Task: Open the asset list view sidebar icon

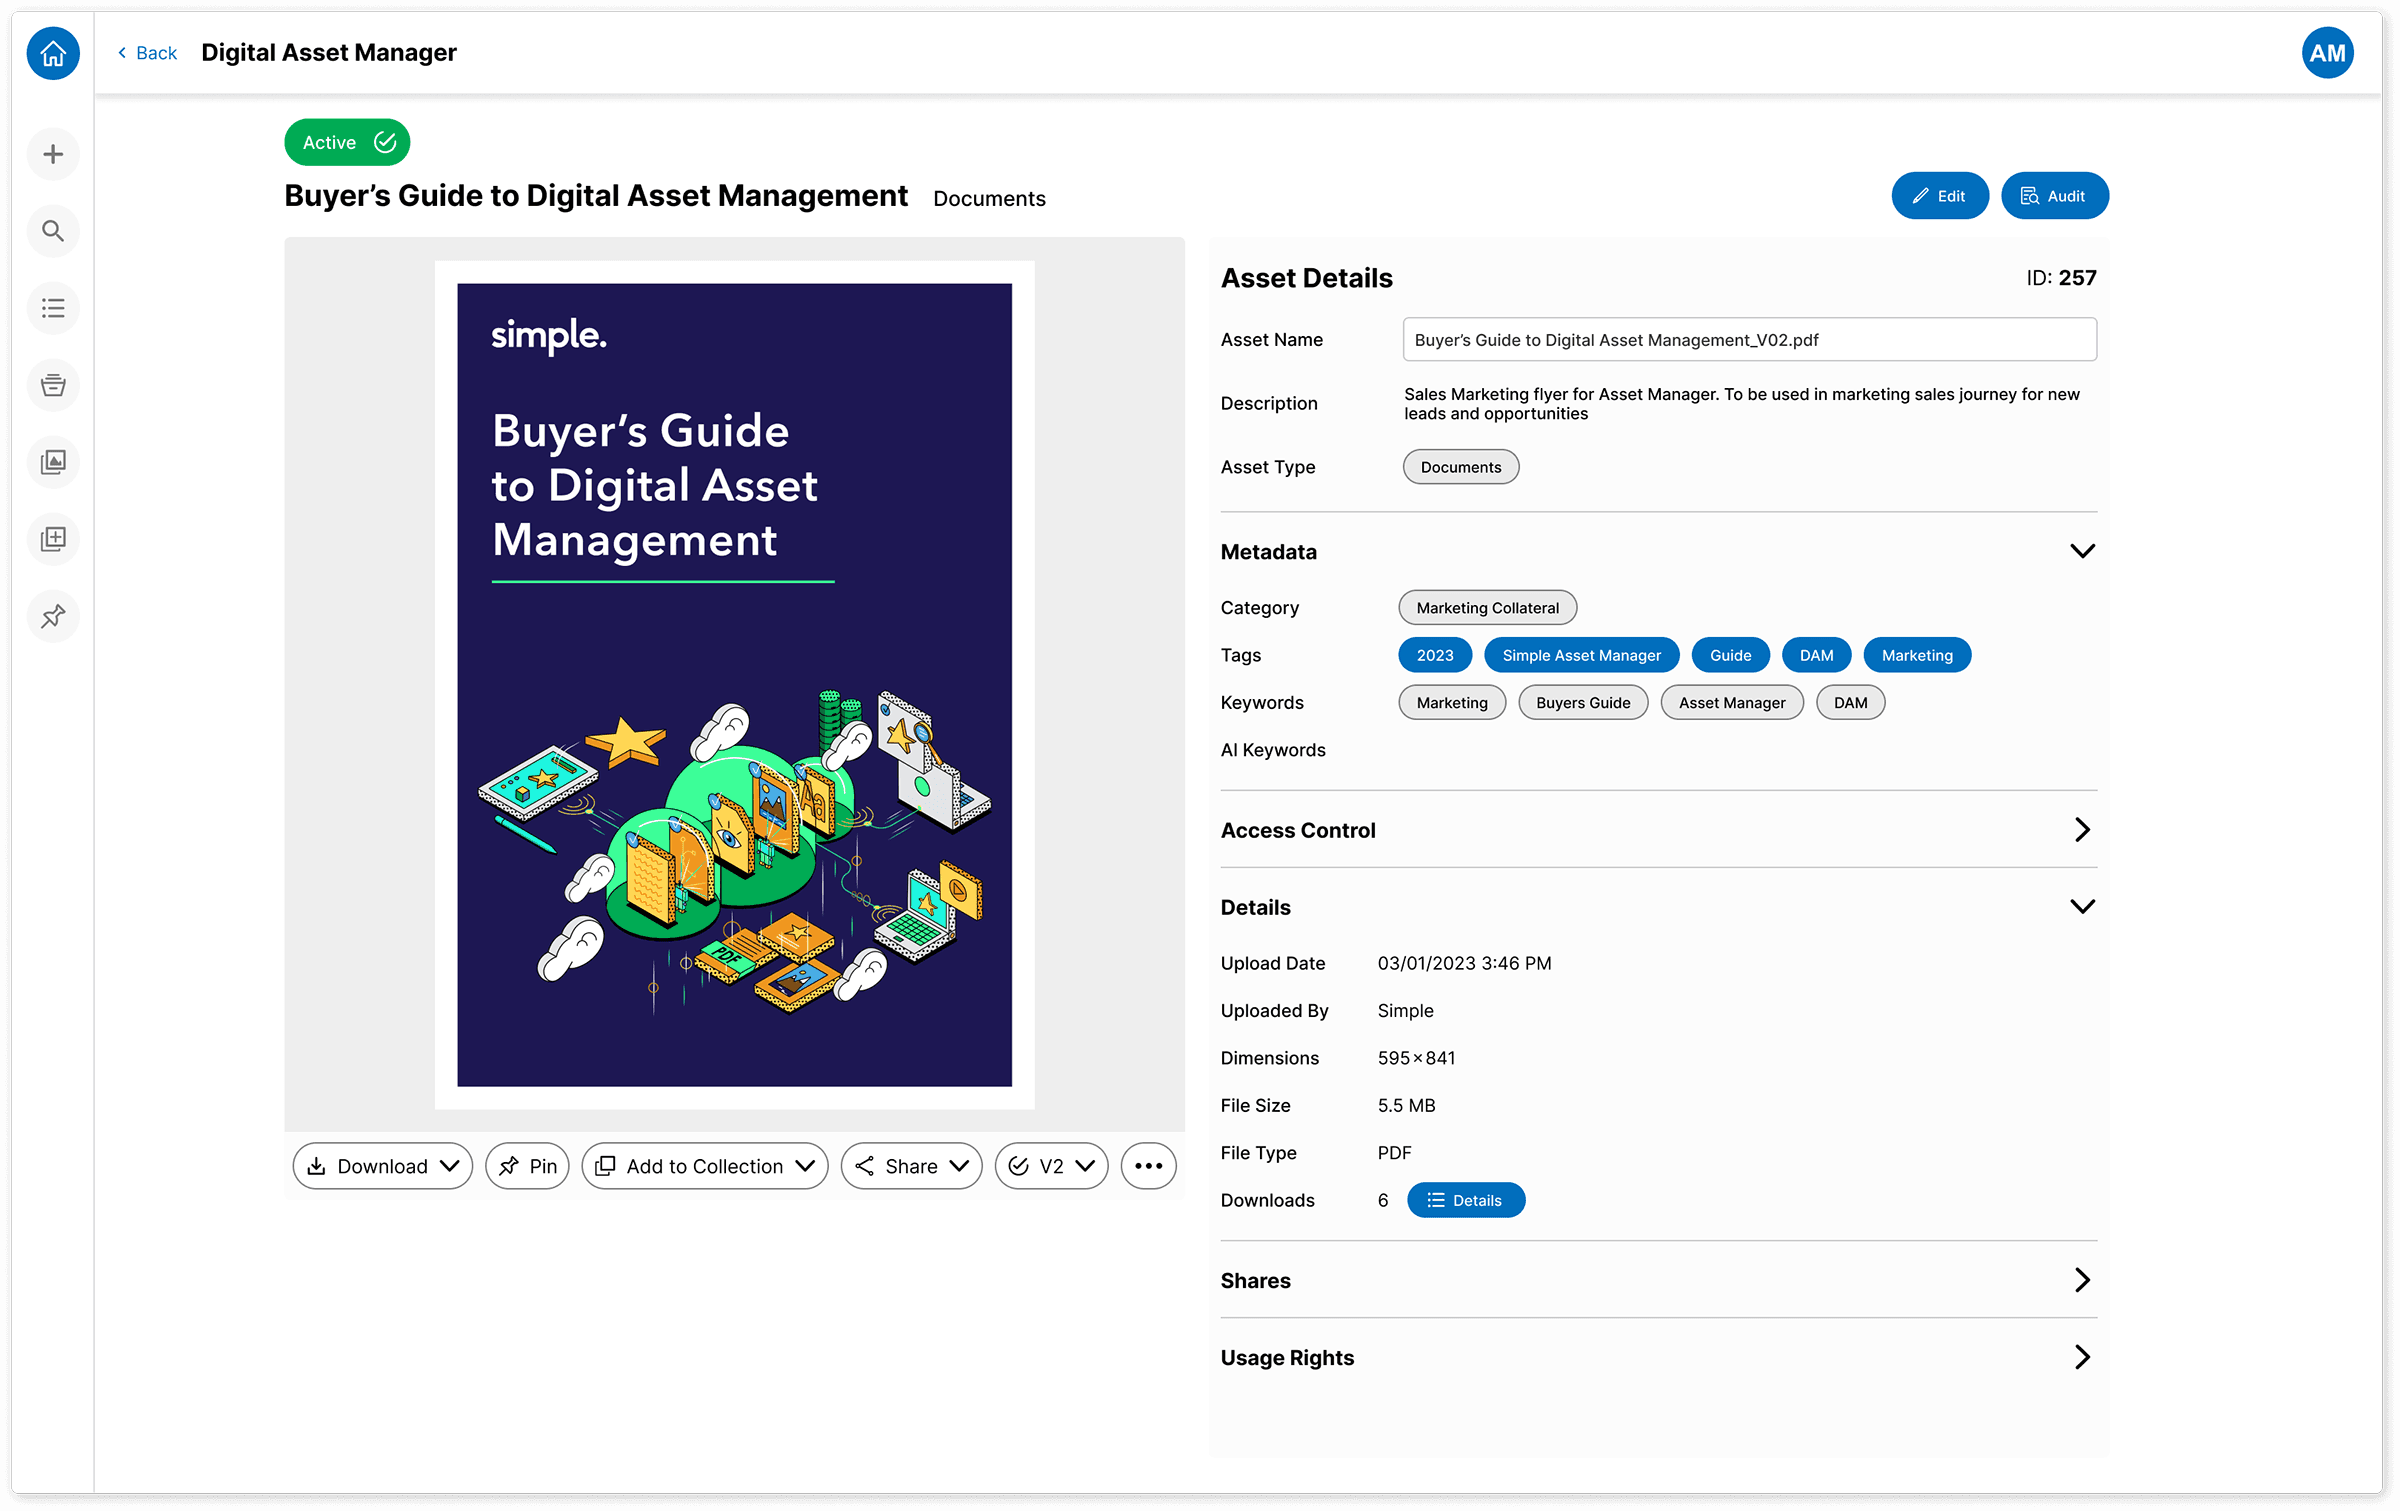Action: coord(52,308)
